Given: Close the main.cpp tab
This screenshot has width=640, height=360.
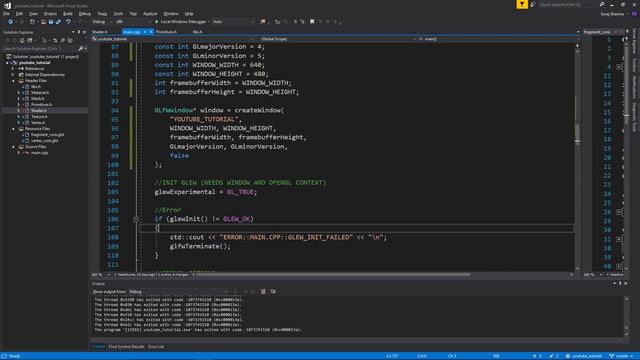Looking at the screenshot, I should (151, 32).
